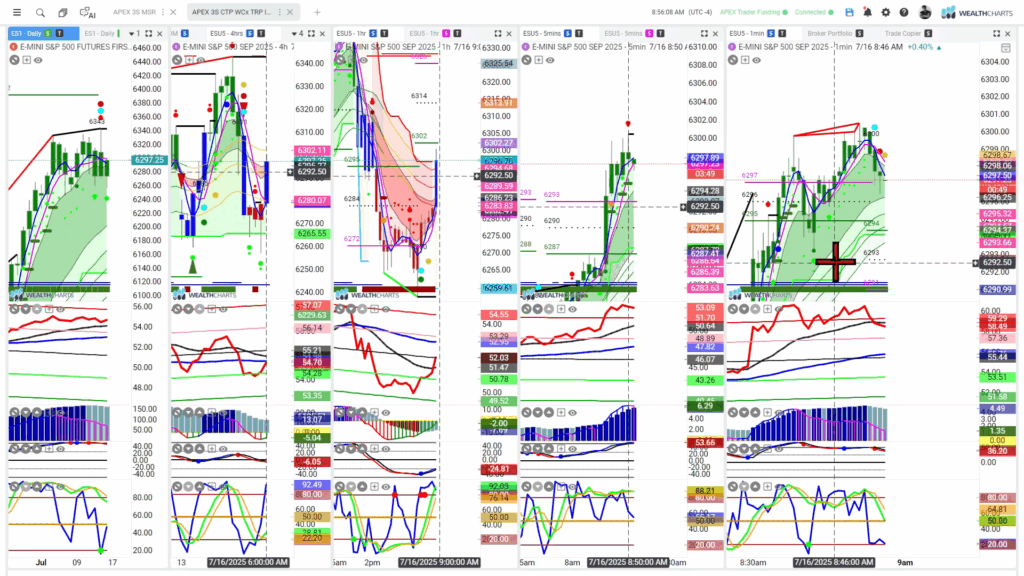Switch to Trade Copier tab
Viewport: 1024px width, 576px height.
pos(903,33)
